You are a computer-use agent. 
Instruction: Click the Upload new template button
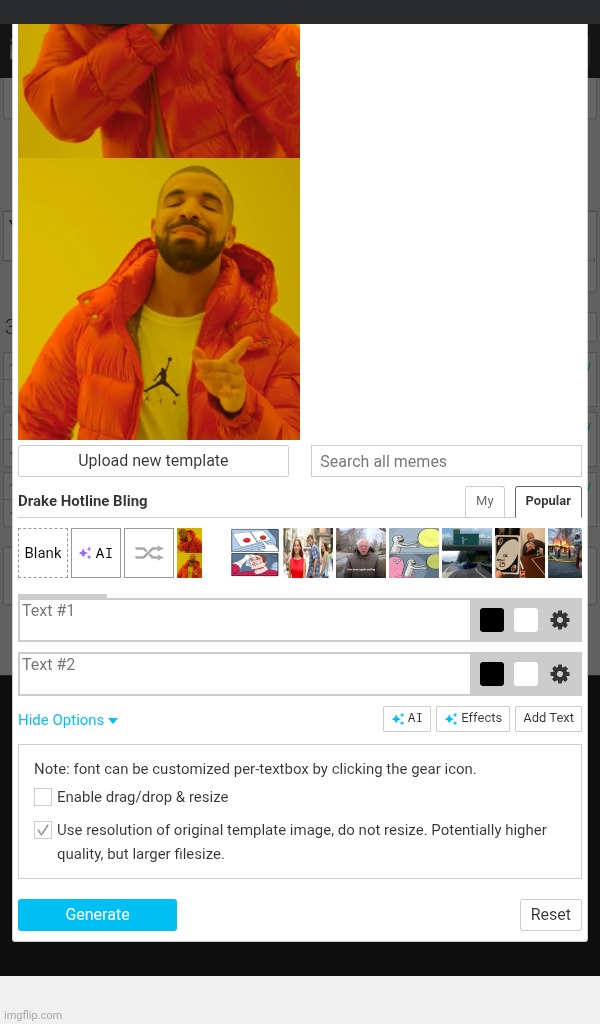pyautogui.click(x=153, y=461)
